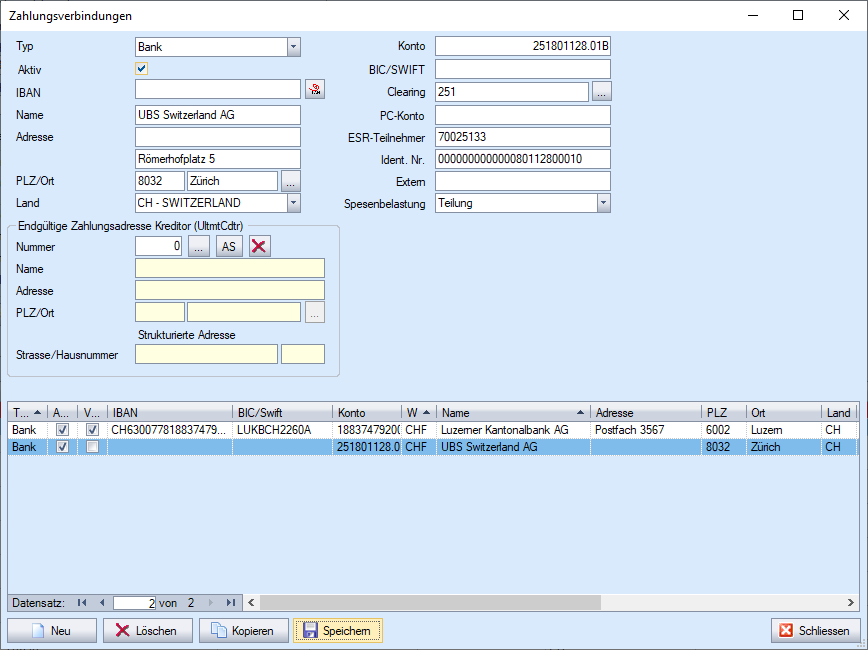Go to next record in navigator
This screenshot has width=868, height=650.
click(210, 603)
